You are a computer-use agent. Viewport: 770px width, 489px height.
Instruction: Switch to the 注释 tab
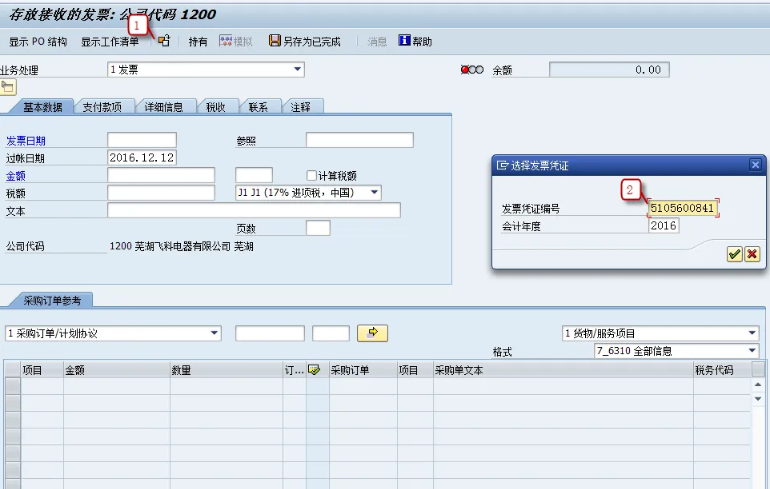[x=301, y=107]
